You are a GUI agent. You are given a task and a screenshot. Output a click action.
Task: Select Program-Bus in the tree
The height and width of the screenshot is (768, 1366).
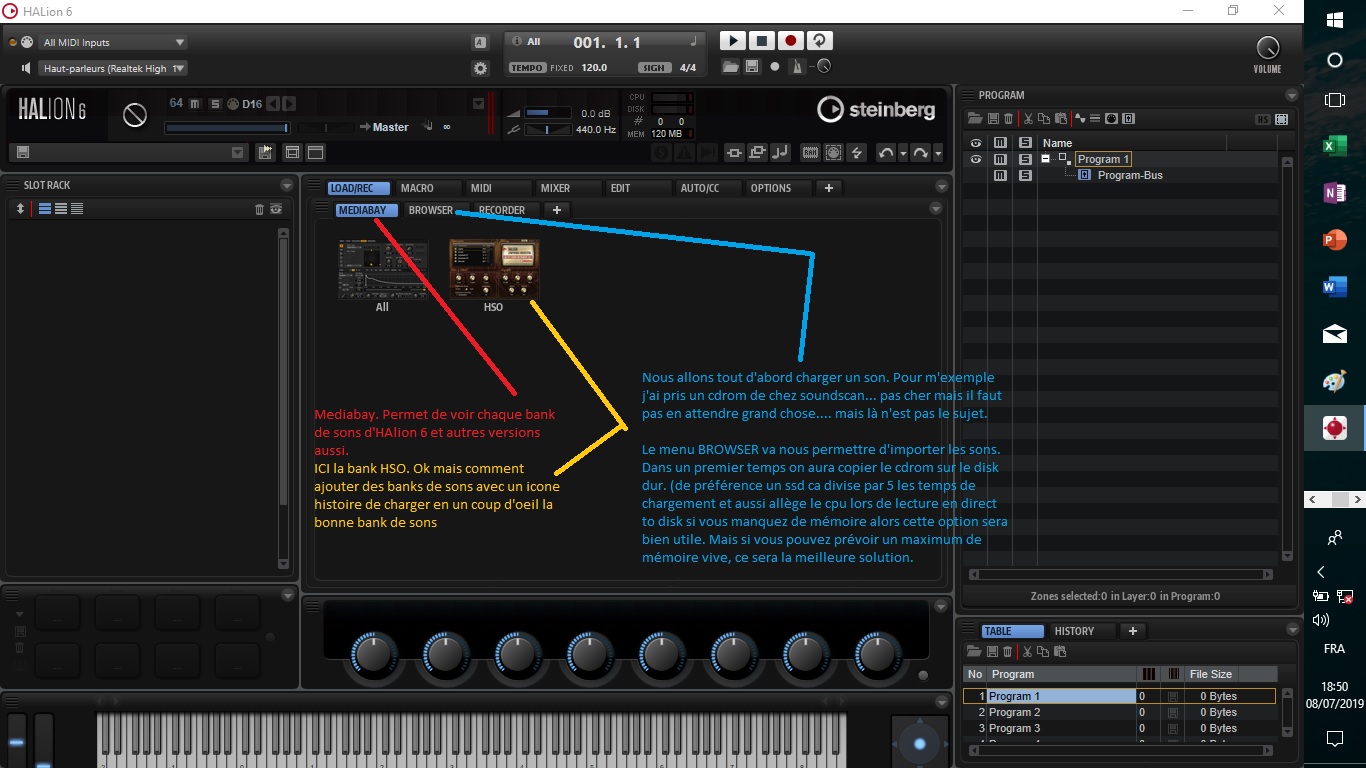pos(1130,175)
